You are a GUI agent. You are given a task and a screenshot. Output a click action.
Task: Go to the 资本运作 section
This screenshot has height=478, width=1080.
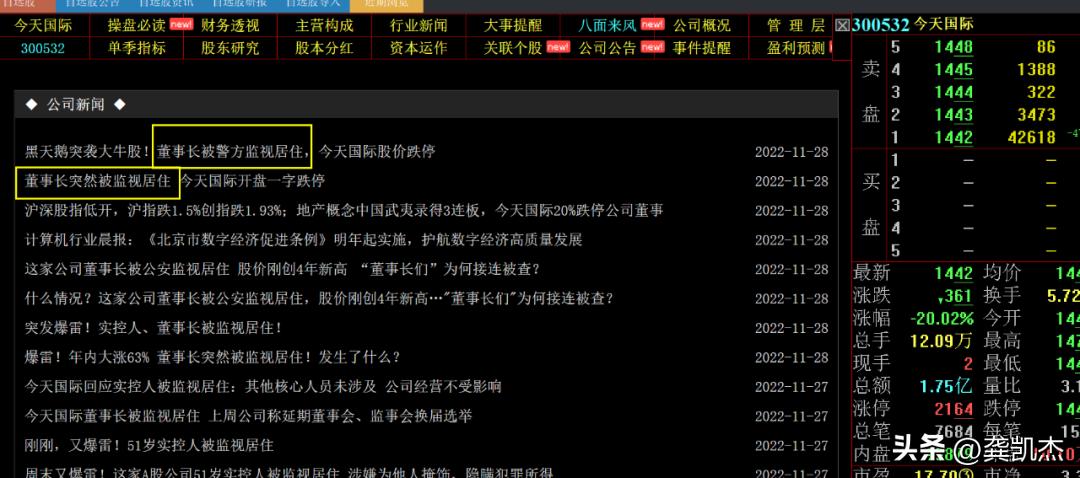point(418,48)
